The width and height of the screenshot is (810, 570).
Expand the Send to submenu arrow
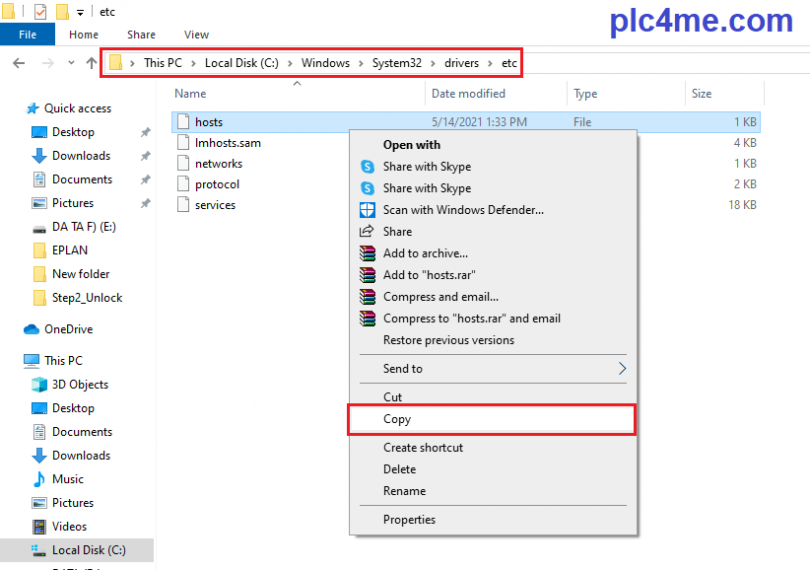pyautogui.click(x=621, y=369)
